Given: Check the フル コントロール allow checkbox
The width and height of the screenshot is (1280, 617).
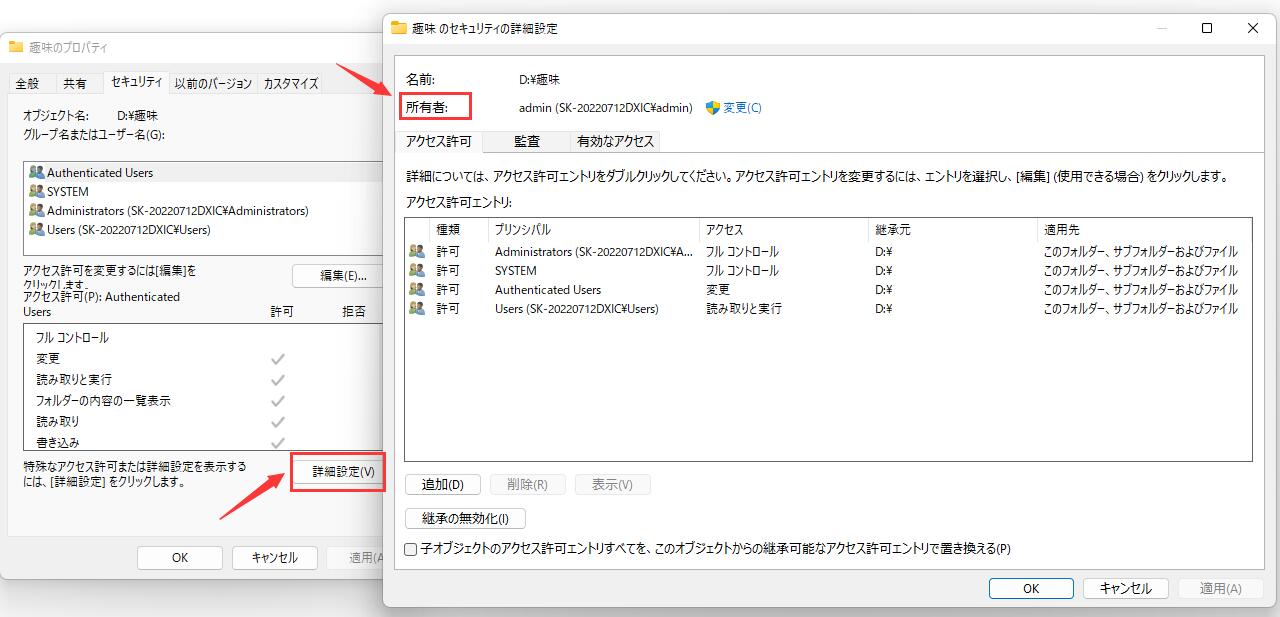Looking at the screenshot, I should tap(278, 338).
